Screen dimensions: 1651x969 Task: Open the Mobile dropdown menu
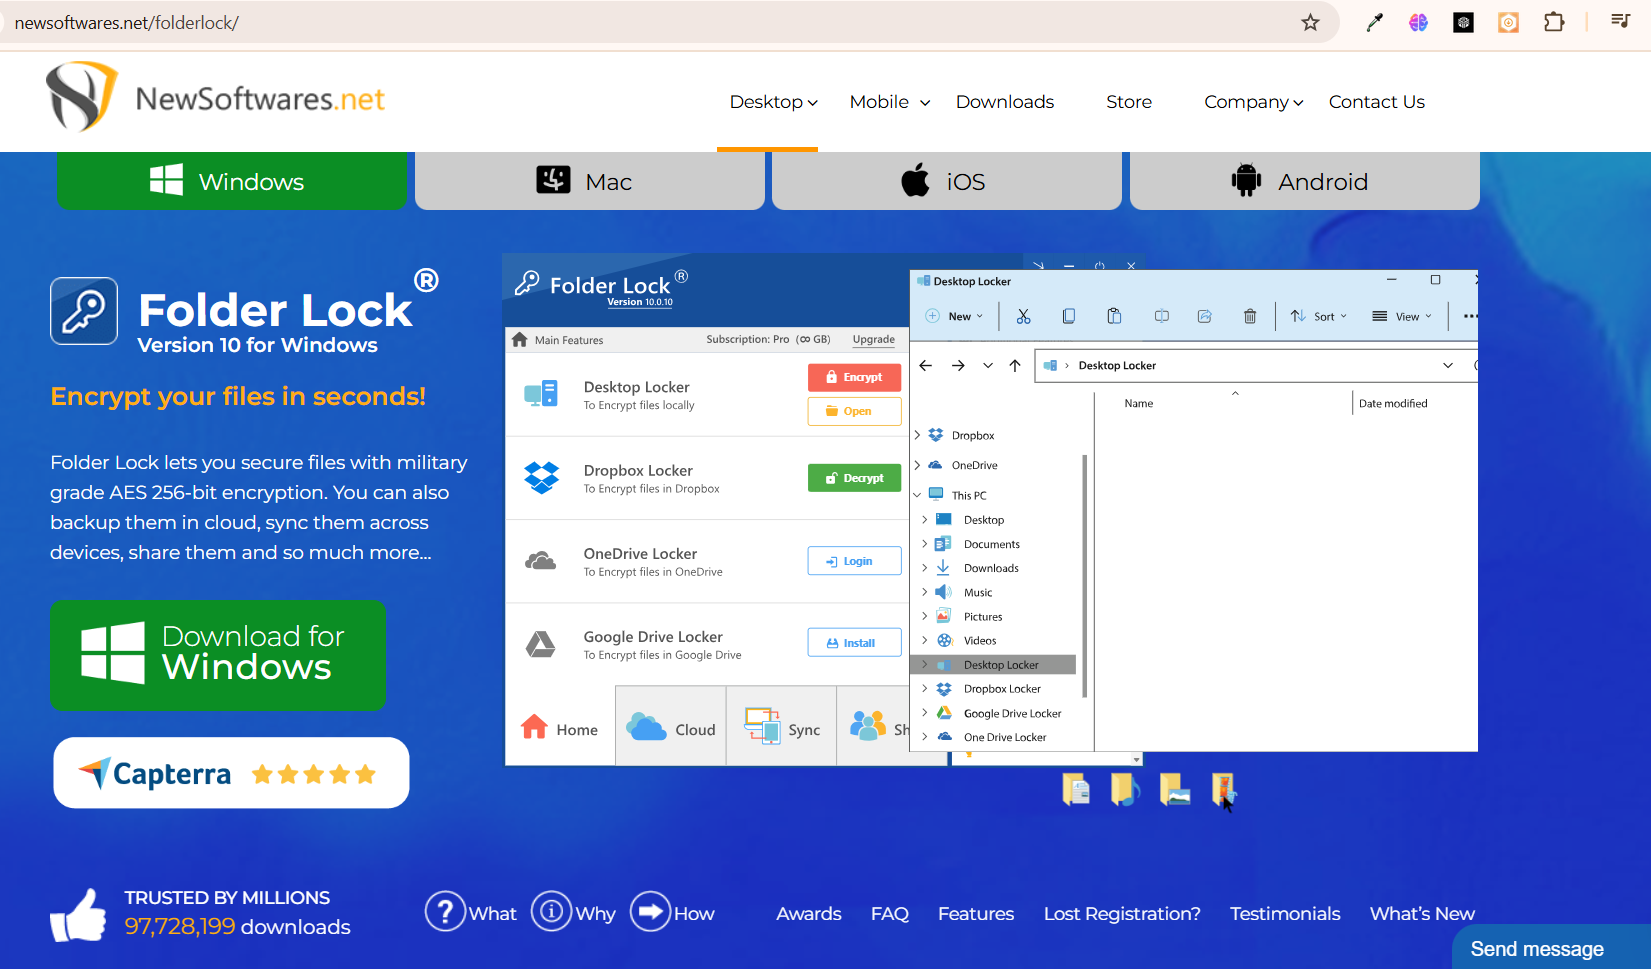pyautogui.click(x=889, y=102)
